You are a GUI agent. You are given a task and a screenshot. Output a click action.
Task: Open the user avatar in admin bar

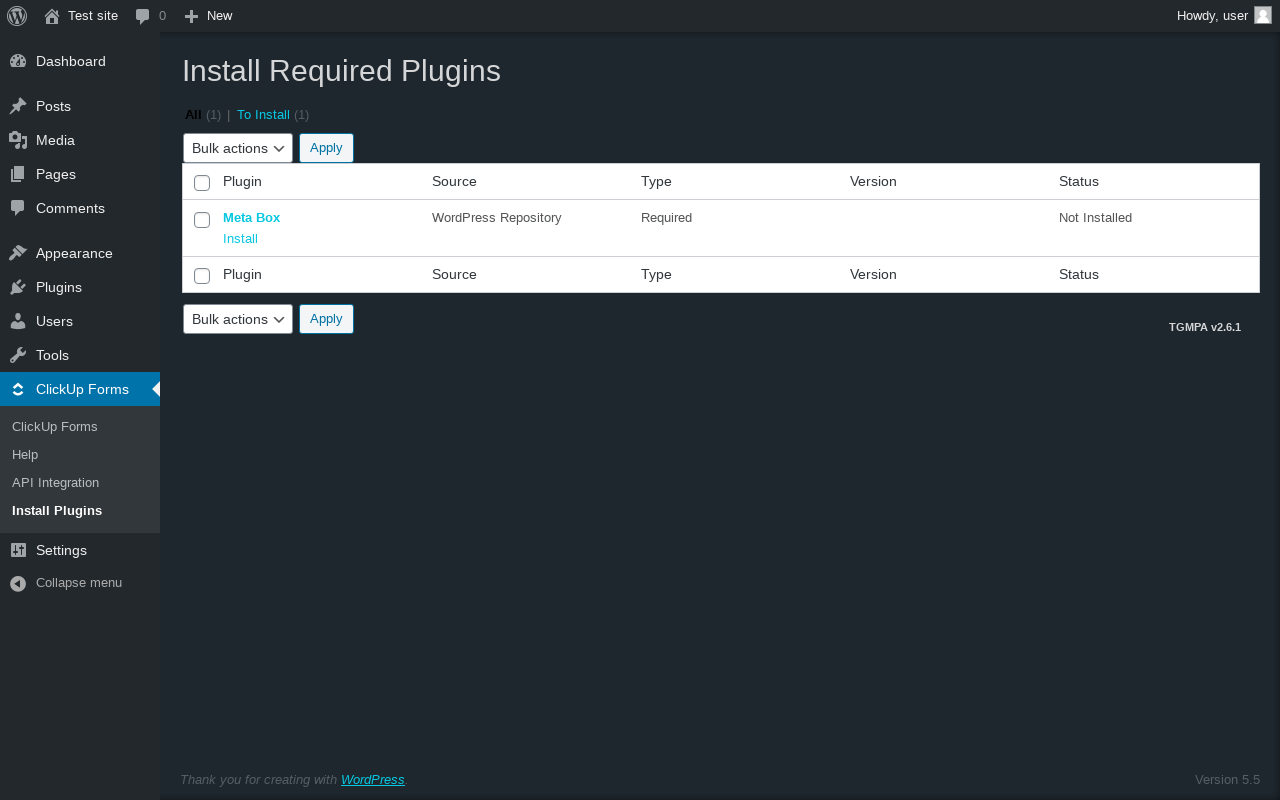[1263, 15]
